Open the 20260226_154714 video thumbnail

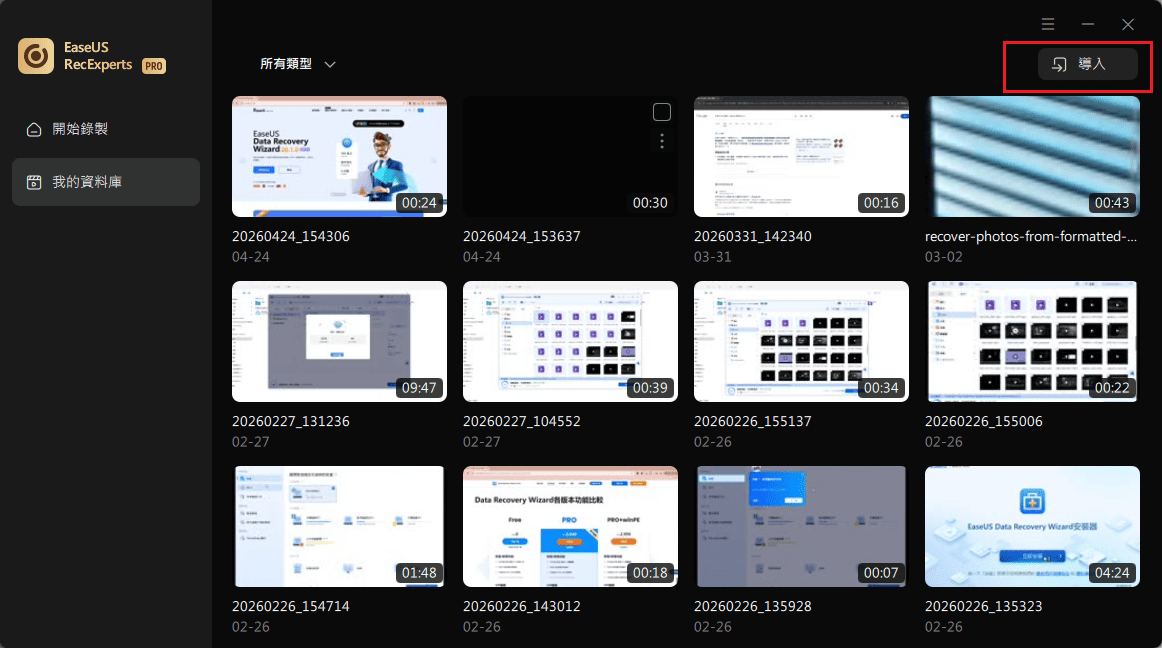coord(339,526)
